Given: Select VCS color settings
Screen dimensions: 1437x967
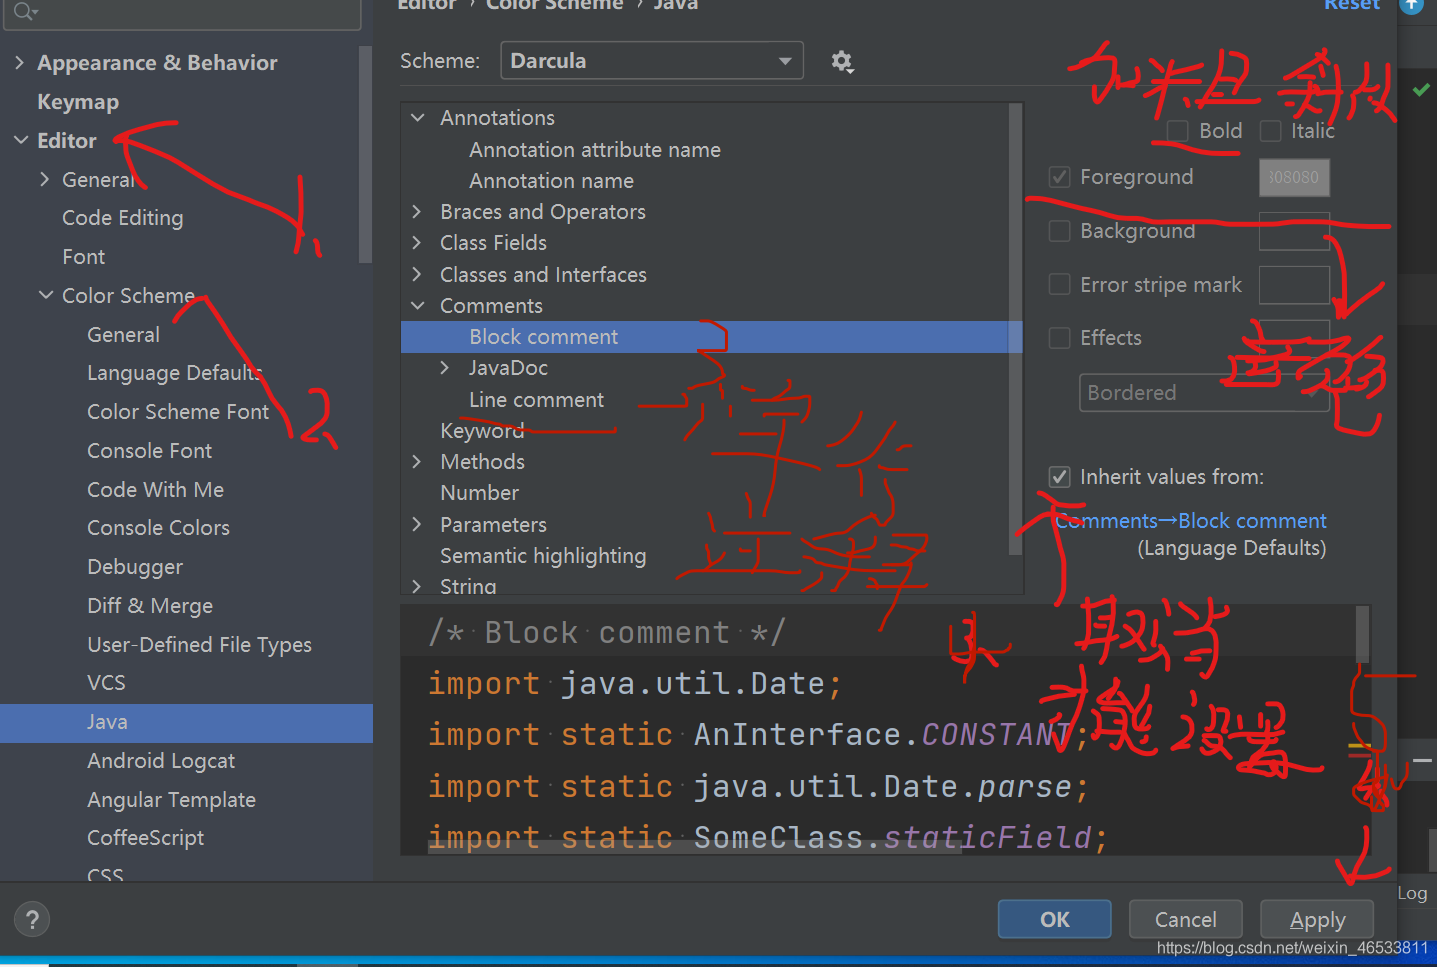Looking at the screenshot, I should point(106,683).
